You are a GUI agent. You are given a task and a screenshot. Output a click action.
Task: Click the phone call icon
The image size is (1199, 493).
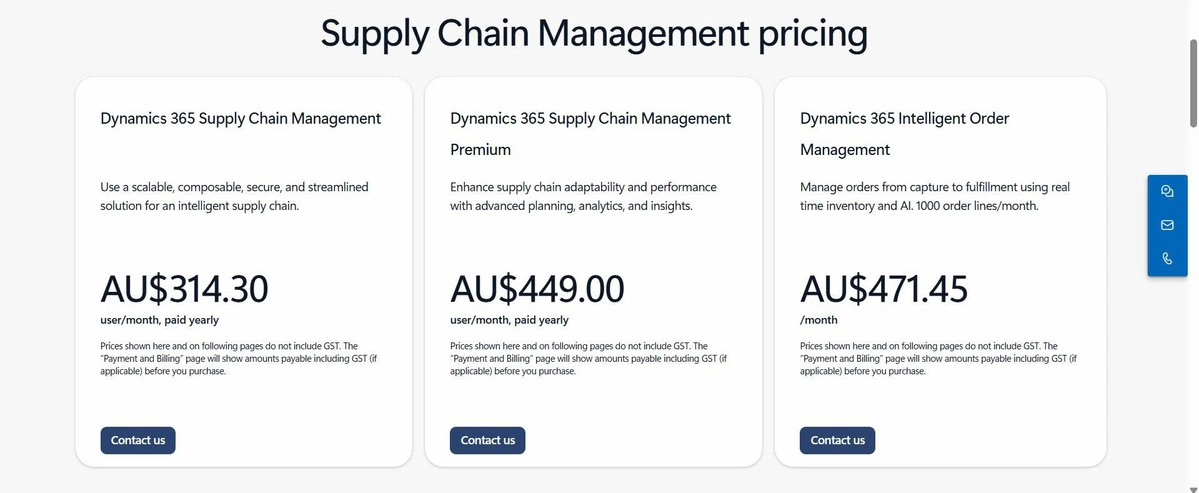[x=1167, y=258]
